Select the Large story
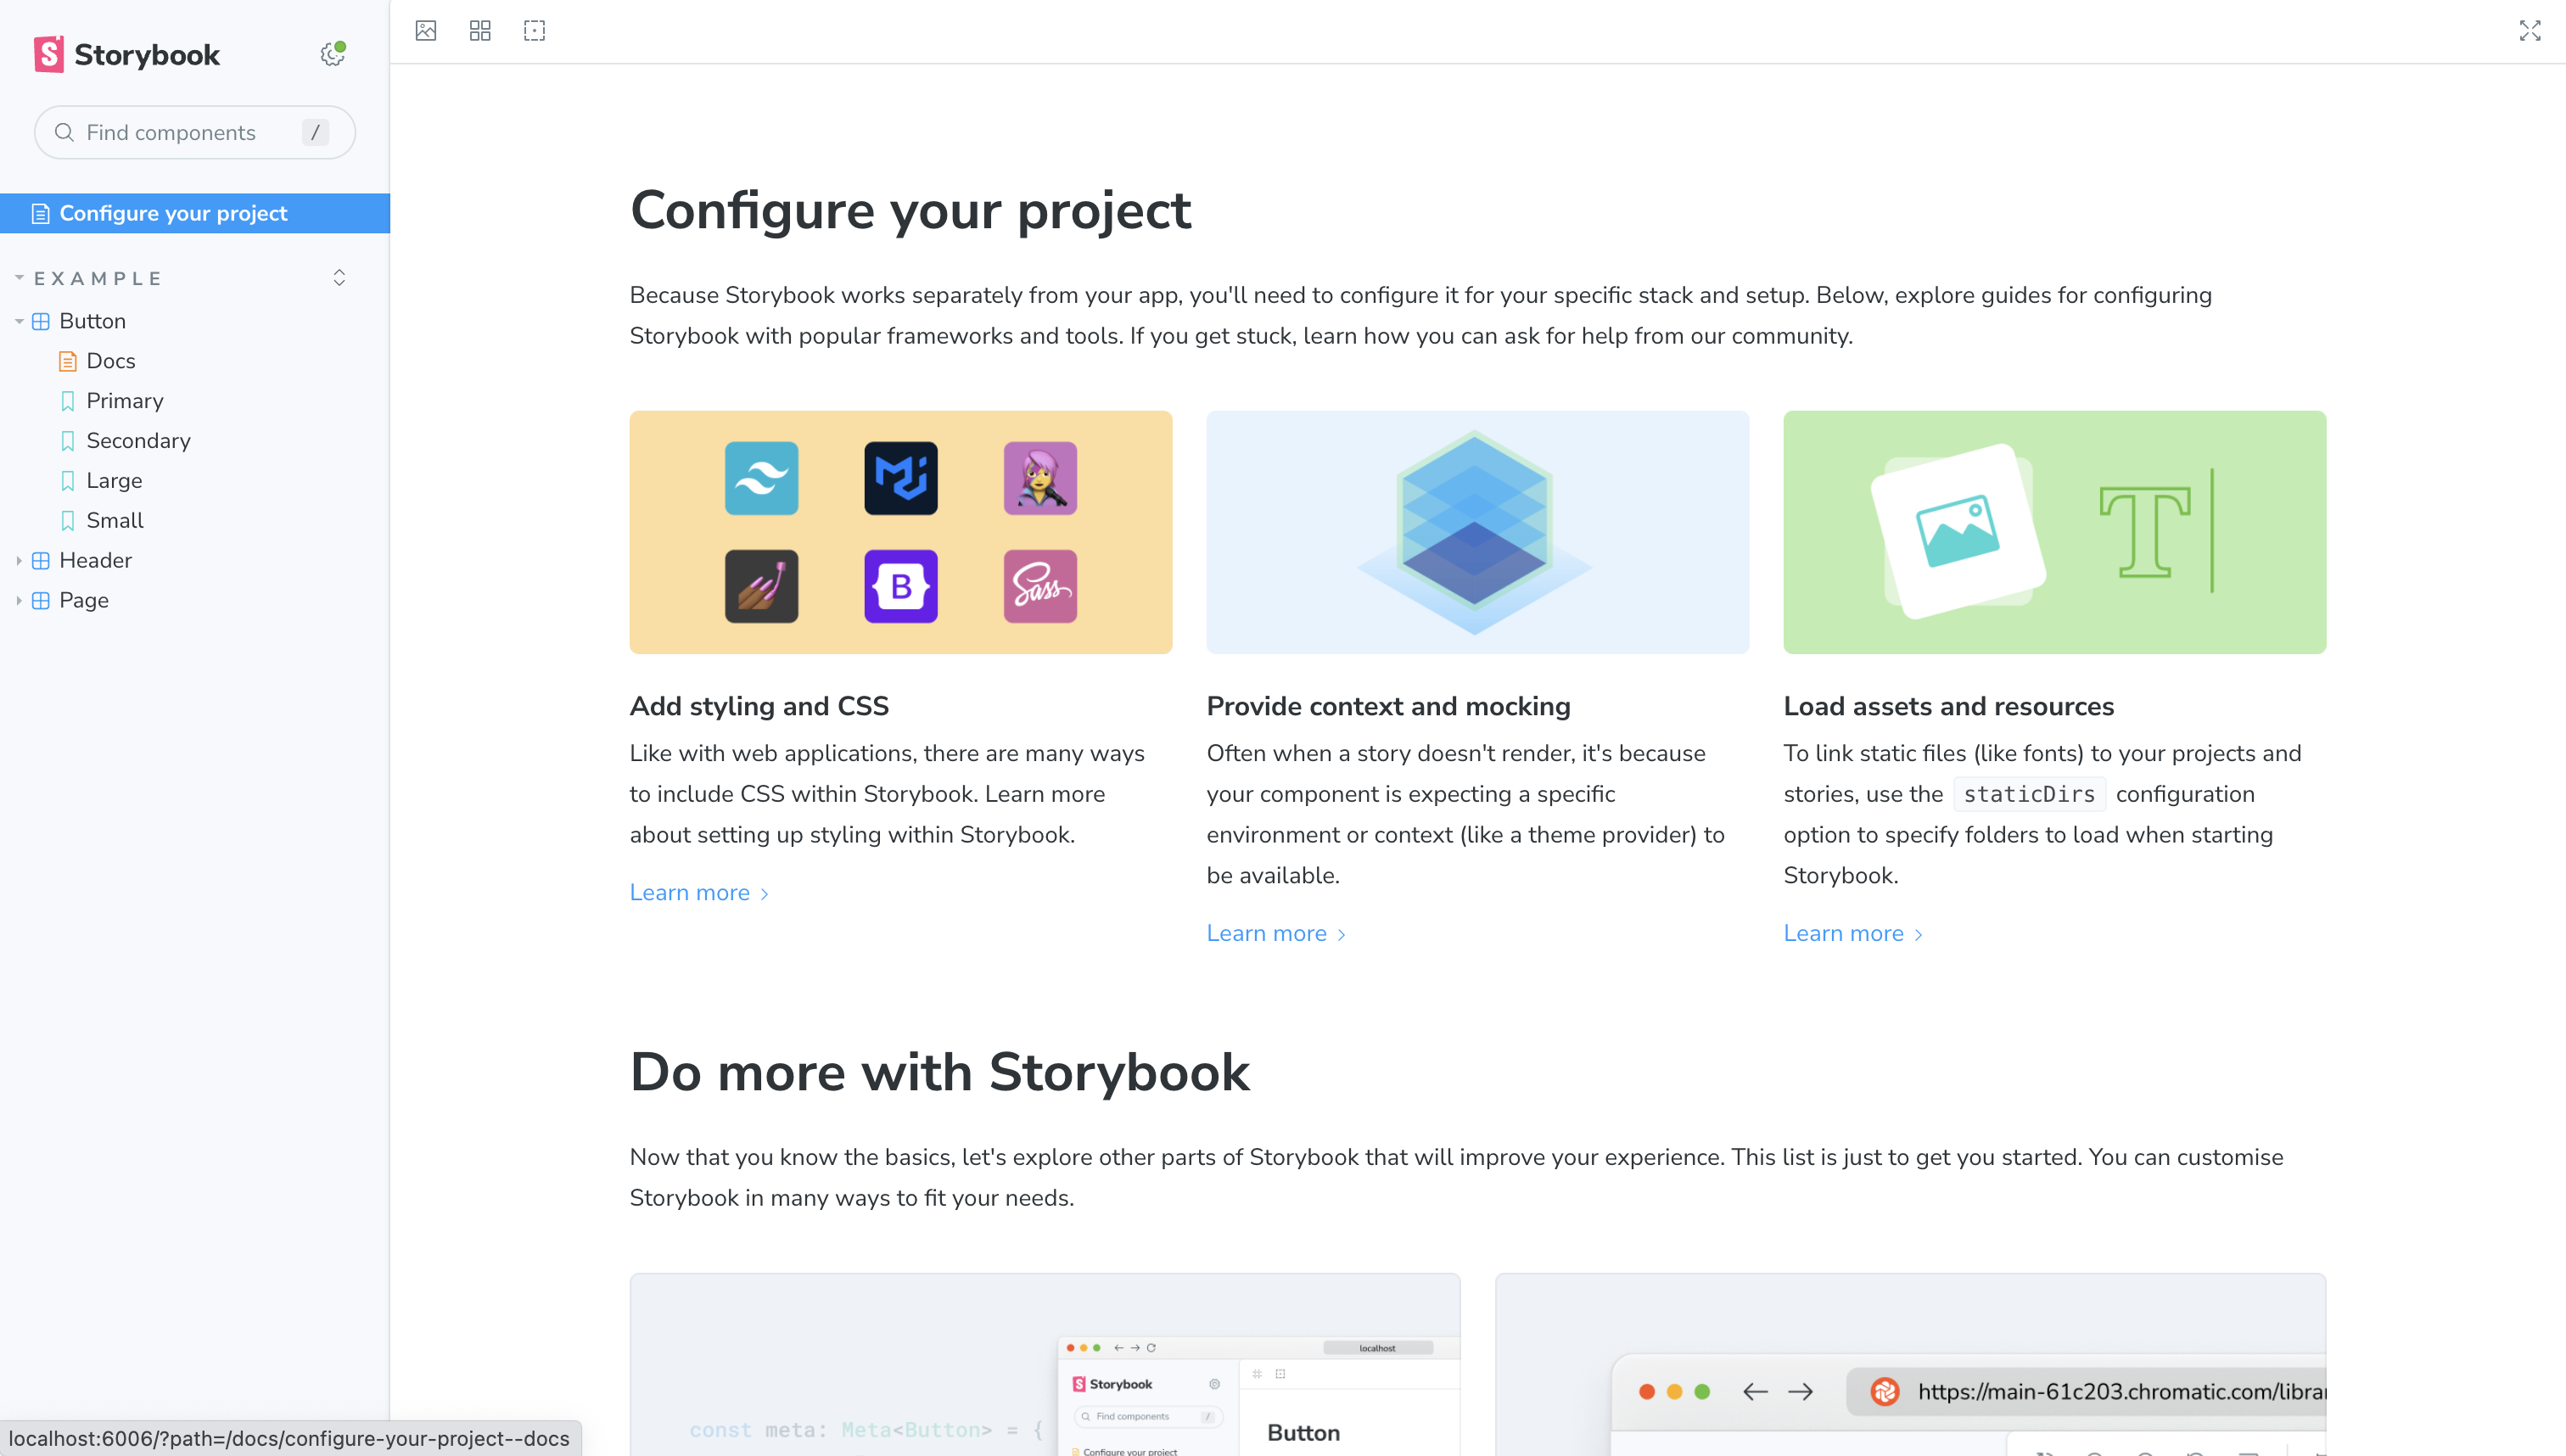 tap(114, 481)
